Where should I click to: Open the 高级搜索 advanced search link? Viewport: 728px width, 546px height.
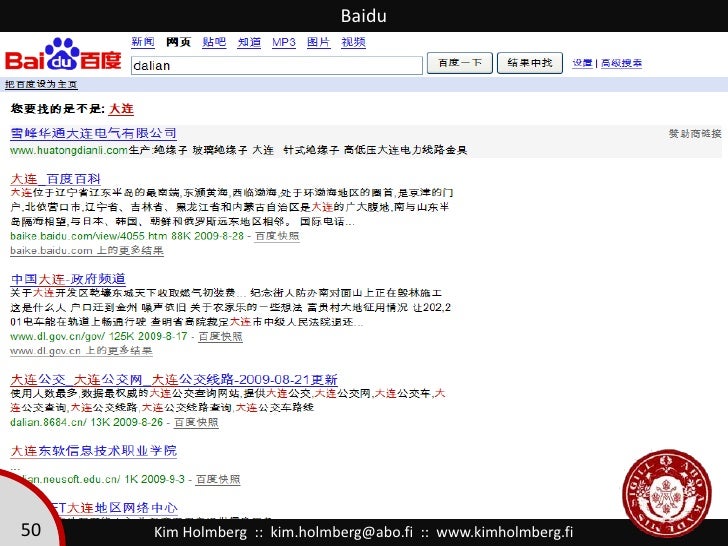click(621, 63)
